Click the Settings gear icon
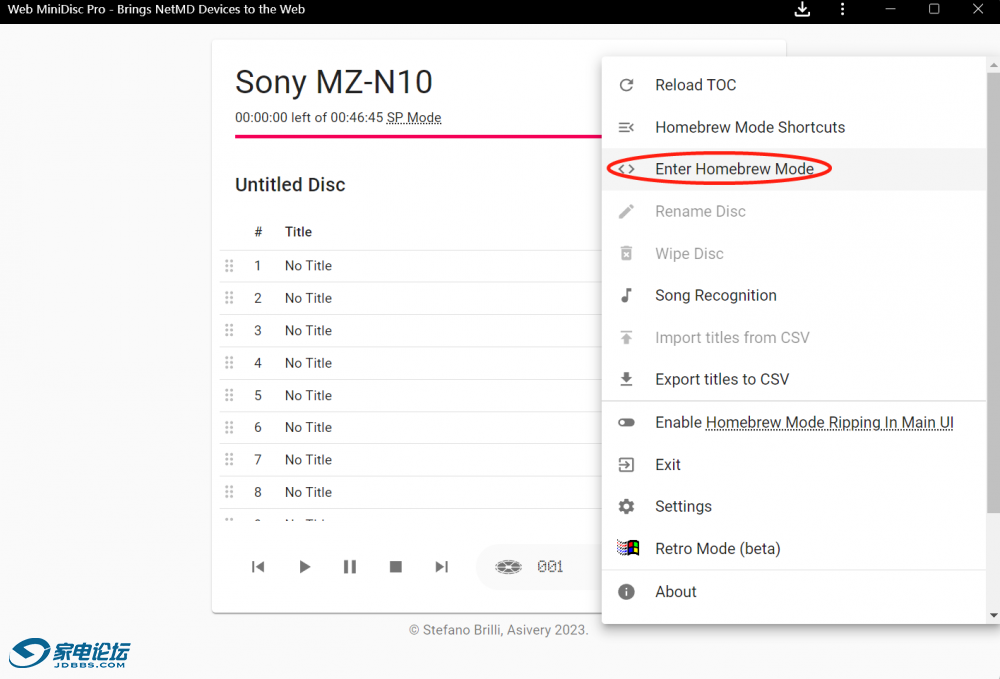Screen dimensions: 1000x679 (626, 506)
